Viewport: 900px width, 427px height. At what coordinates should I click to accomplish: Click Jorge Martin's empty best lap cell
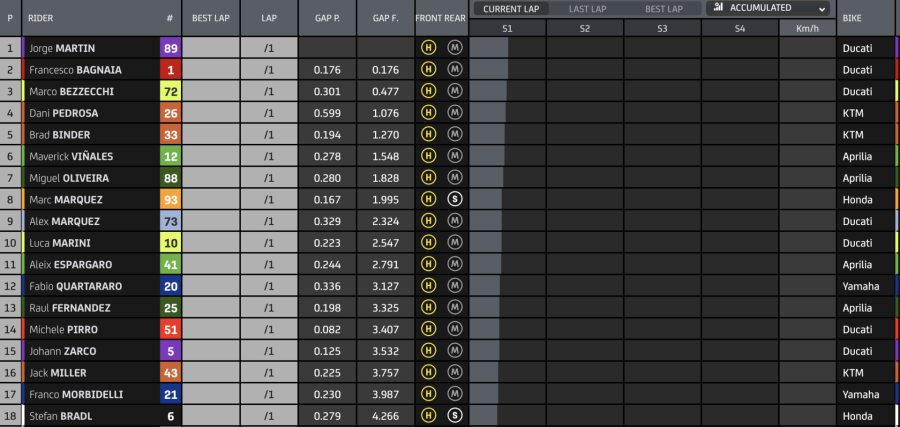coord(211,48)
